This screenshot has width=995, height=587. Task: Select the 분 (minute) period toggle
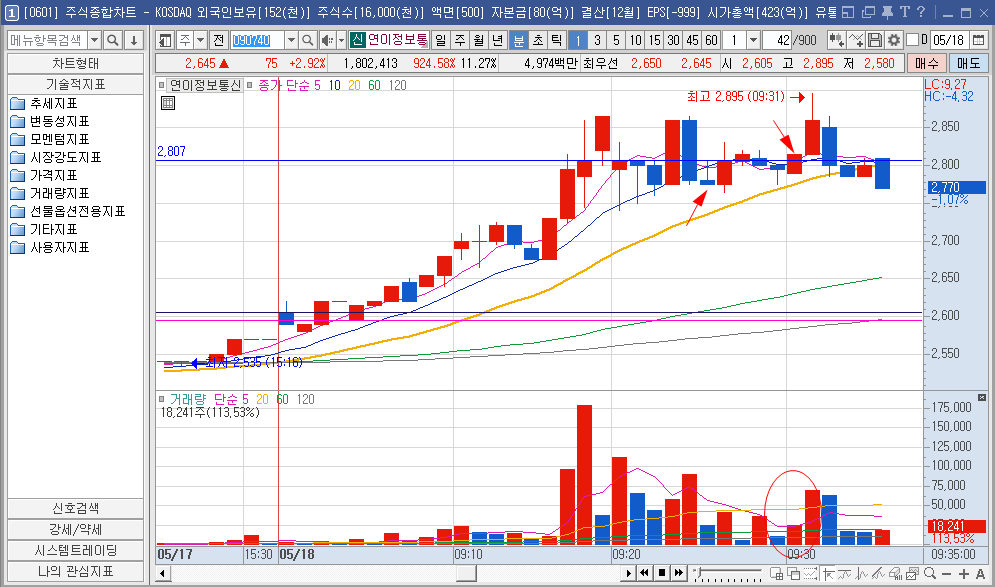(518, 40)
